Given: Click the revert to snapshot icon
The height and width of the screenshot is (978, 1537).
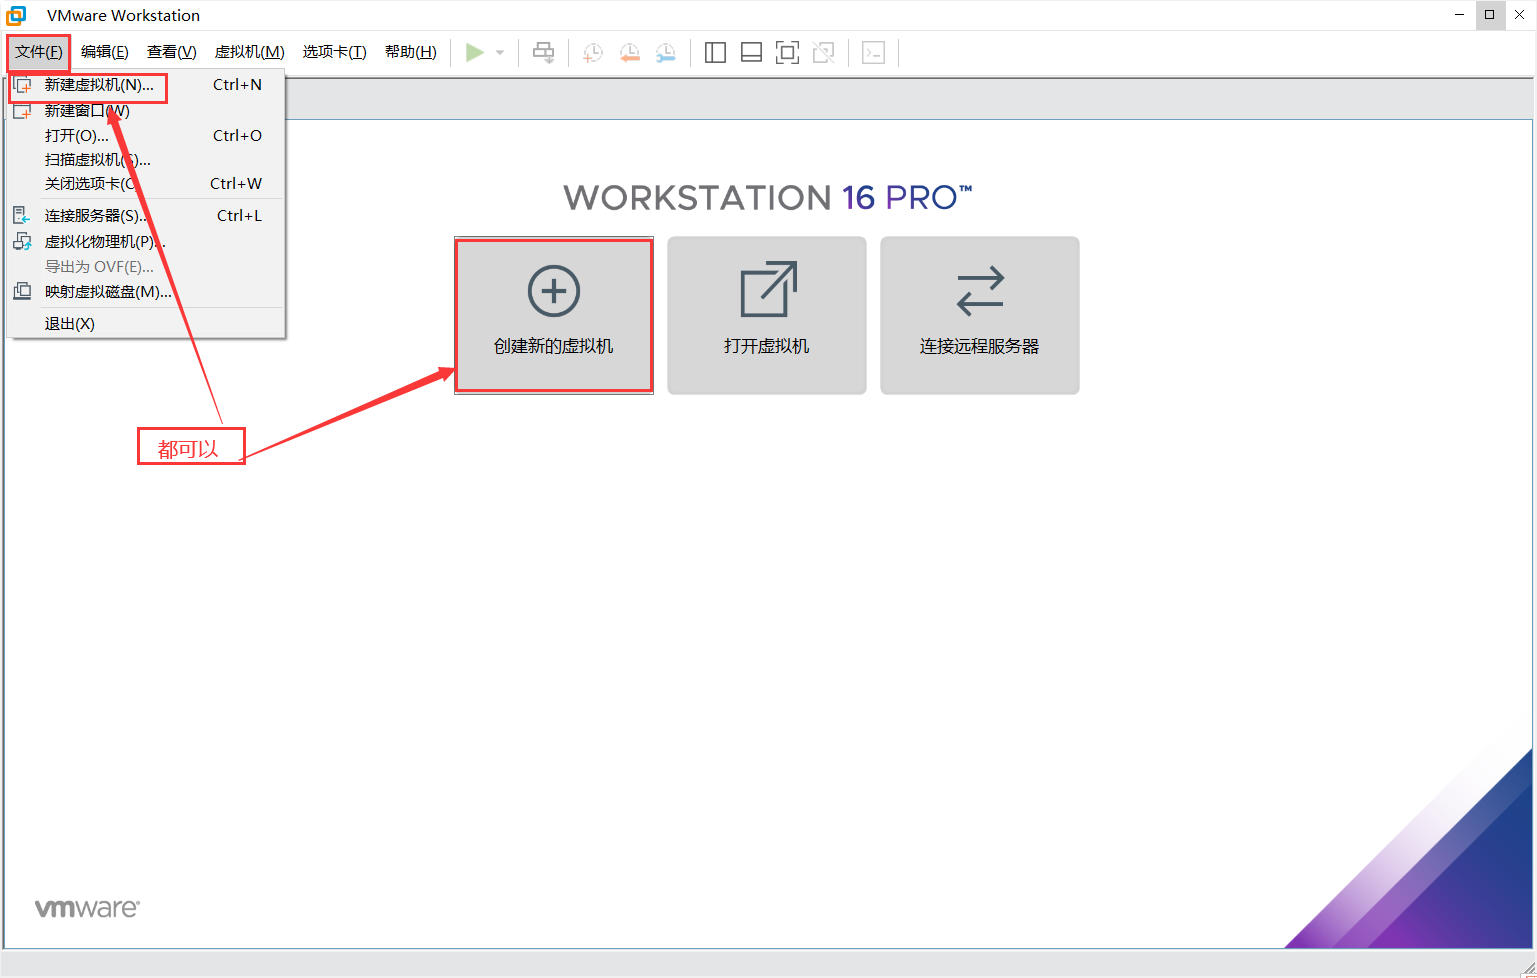Looking at the screenshot, I should (x=629, y=53).
